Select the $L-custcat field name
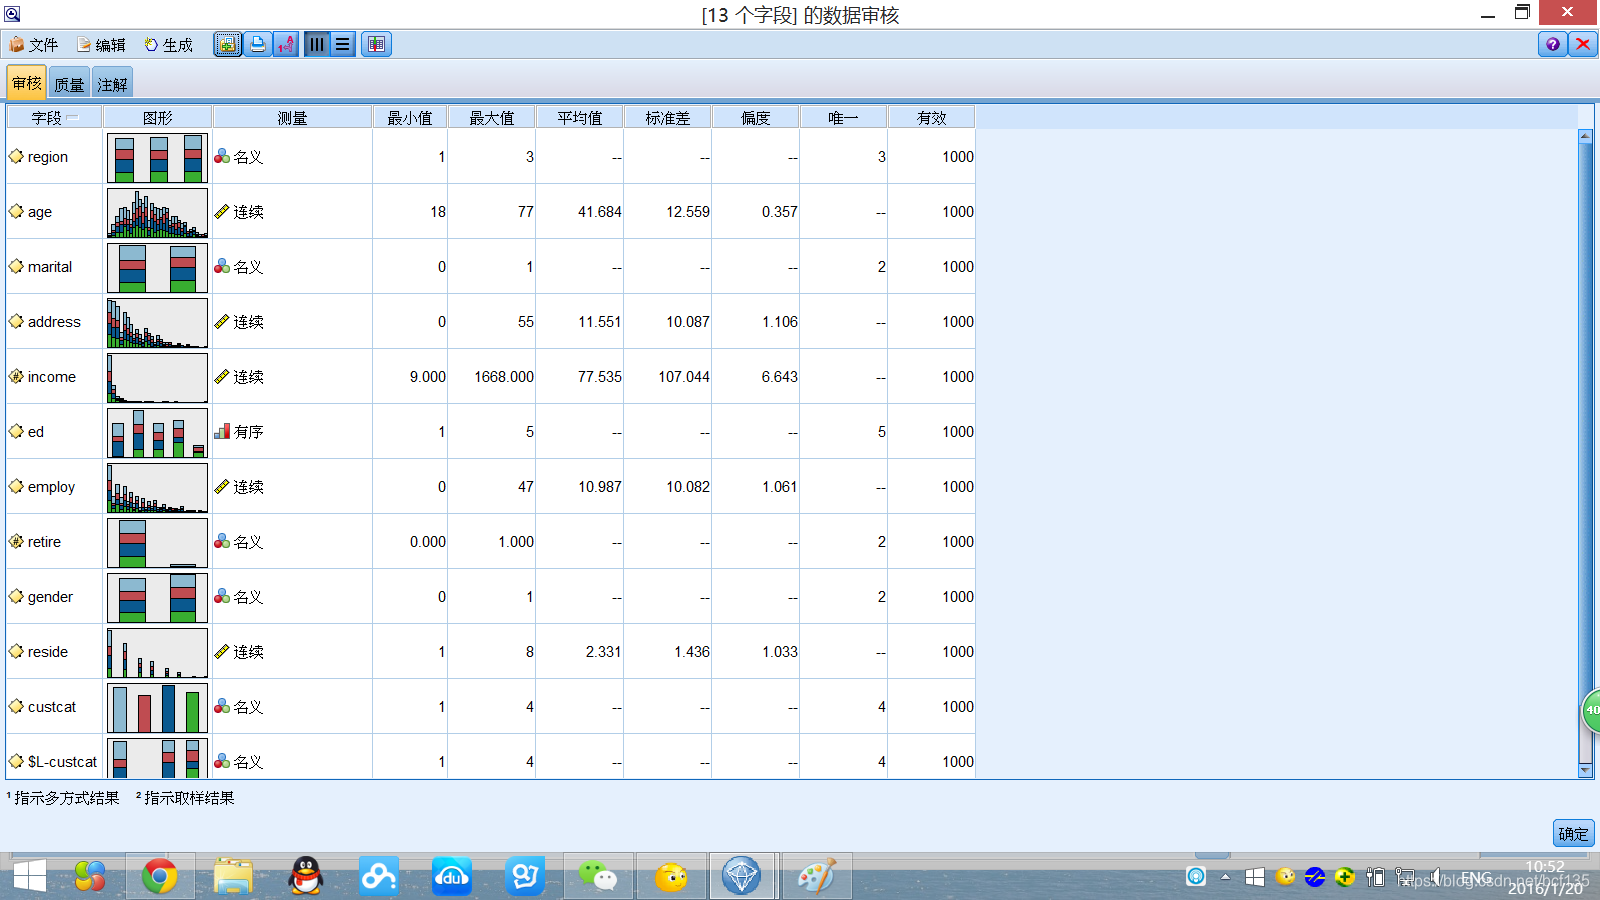Image resolution: width=1600 pixels, height=900 pixels. [x=62, y=762]
